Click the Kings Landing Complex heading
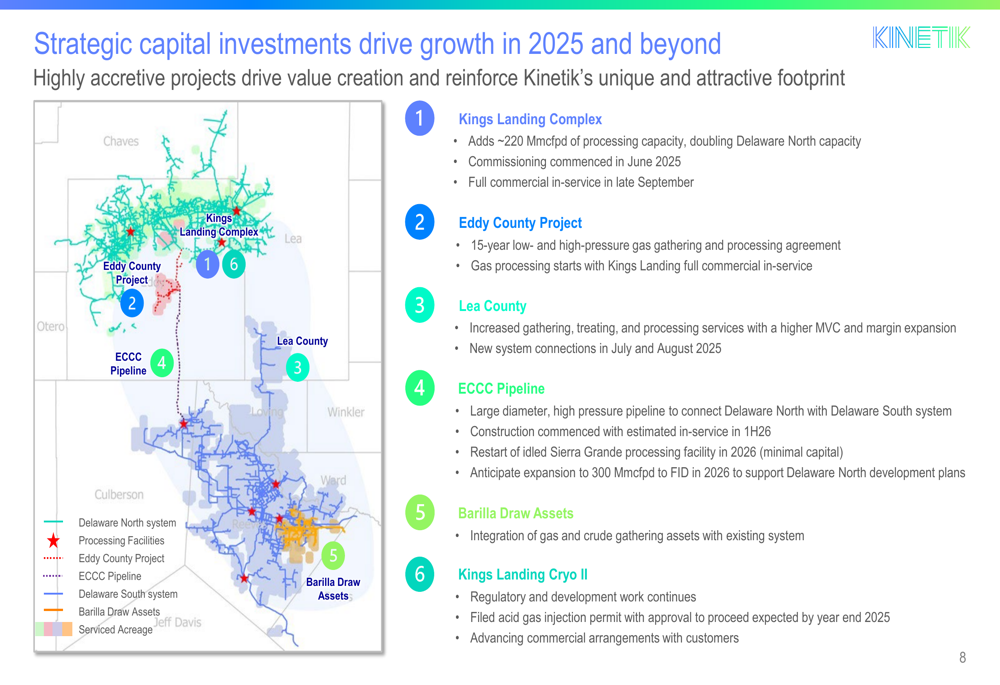This screenshot has height=685, width=1000. tap(530, 119)
